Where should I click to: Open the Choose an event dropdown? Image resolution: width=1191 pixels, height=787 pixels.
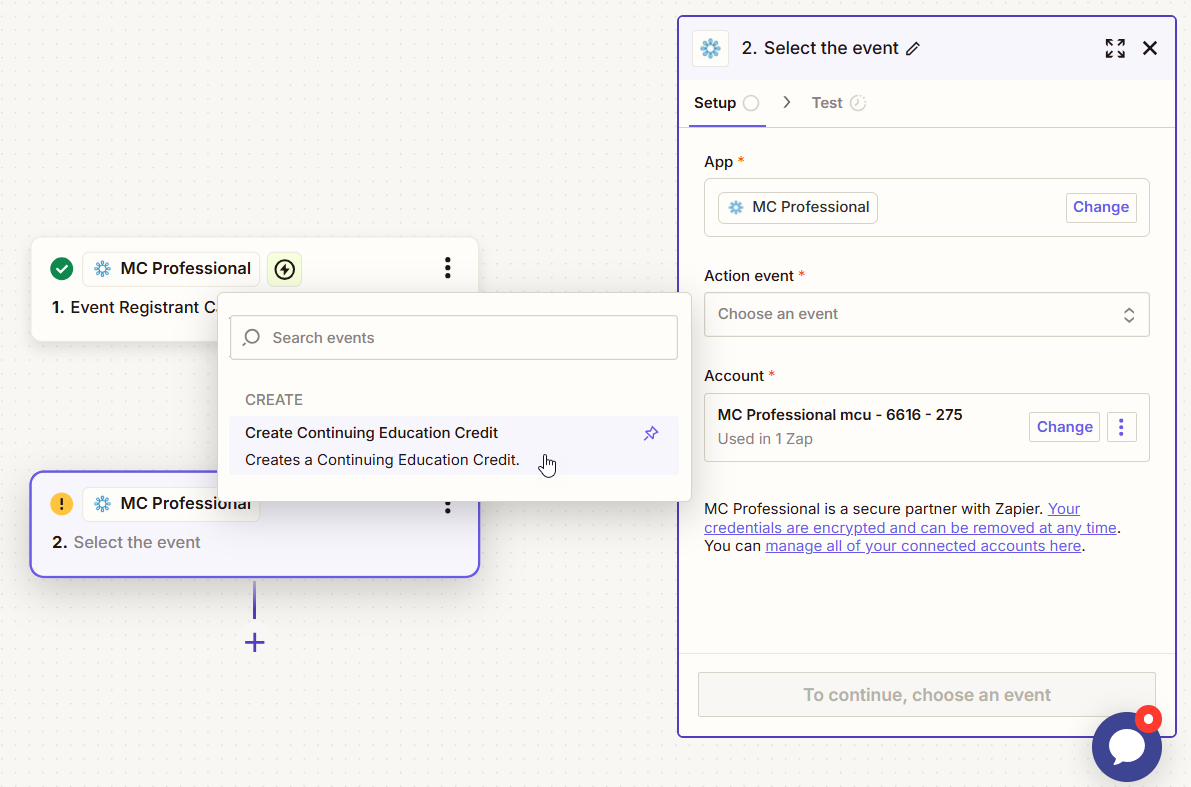(x=926, y=314)
